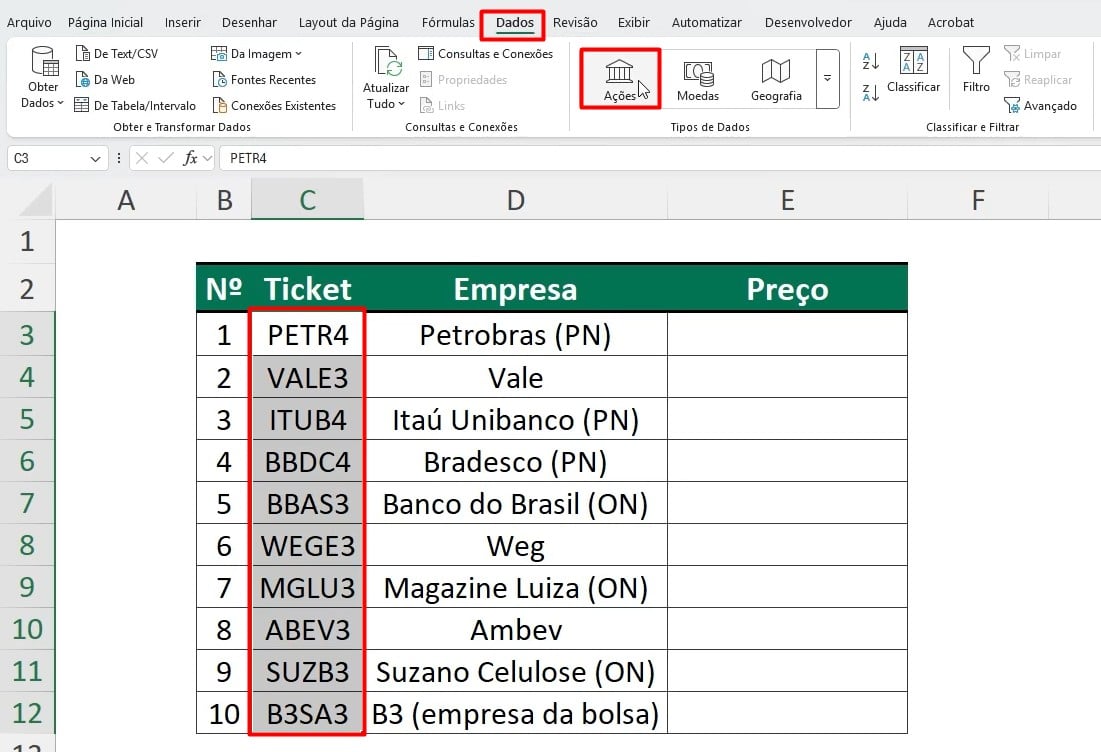Import data De Text/CSV
This screenshot has height=752, width=1101.
117,53
